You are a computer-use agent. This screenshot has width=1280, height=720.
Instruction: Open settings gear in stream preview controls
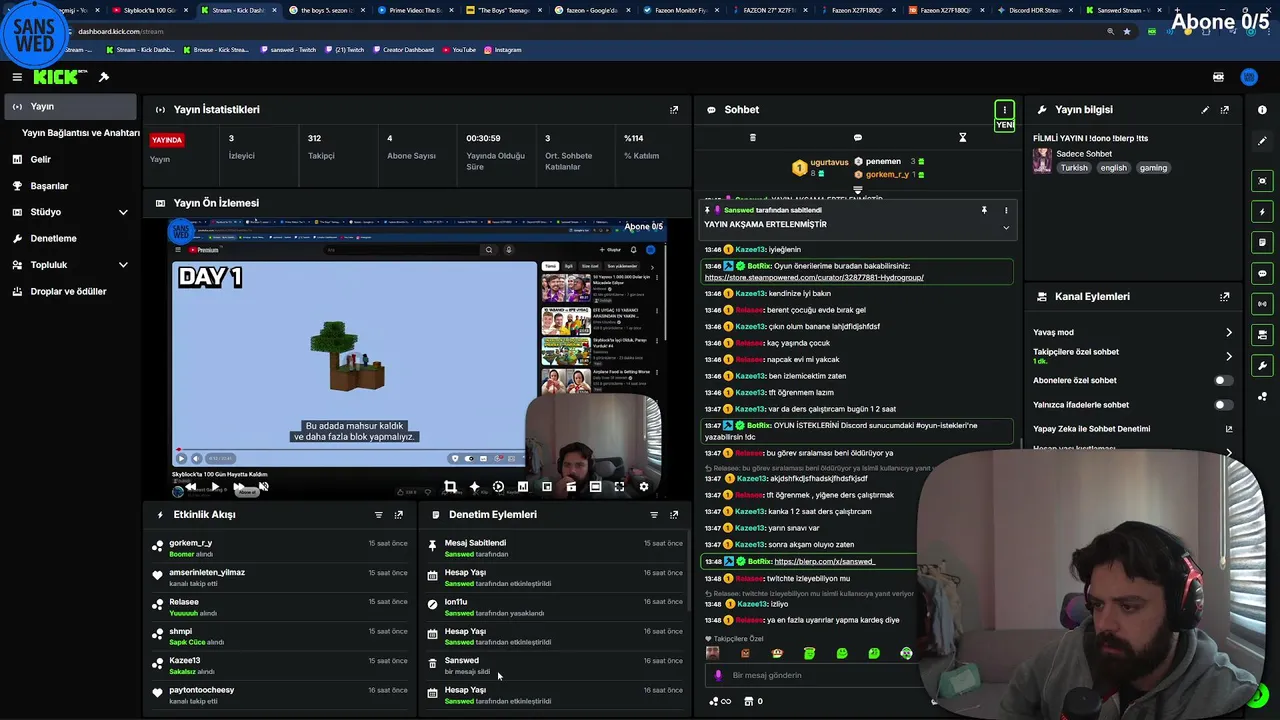[x=643, y=487]
